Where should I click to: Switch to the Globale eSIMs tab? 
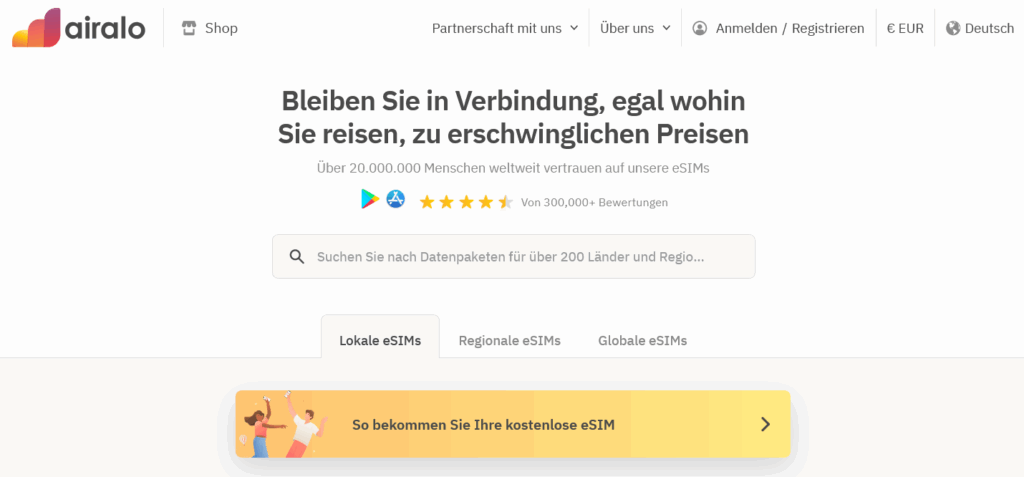pos(643,340)
